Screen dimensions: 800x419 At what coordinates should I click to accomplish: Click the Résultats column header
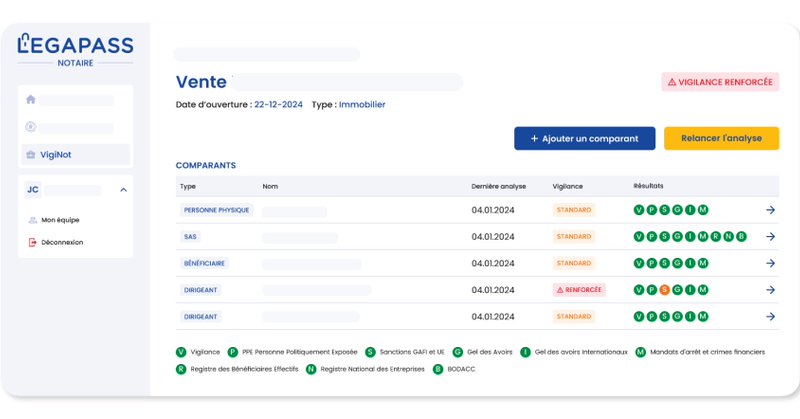click(648, 186)
